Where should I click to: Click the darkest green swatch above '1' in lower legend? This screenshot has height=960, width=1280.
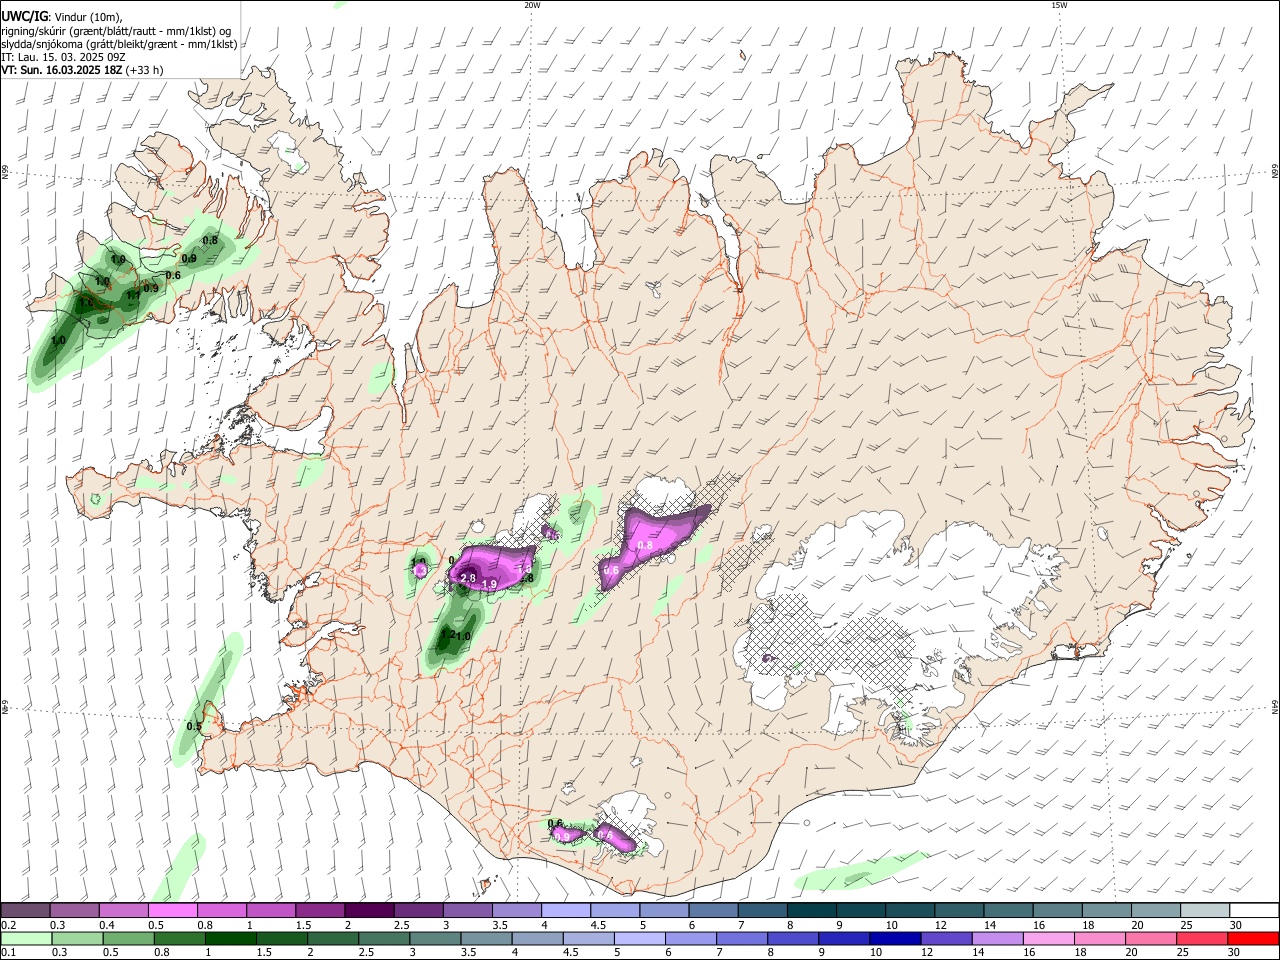[231, 939]
